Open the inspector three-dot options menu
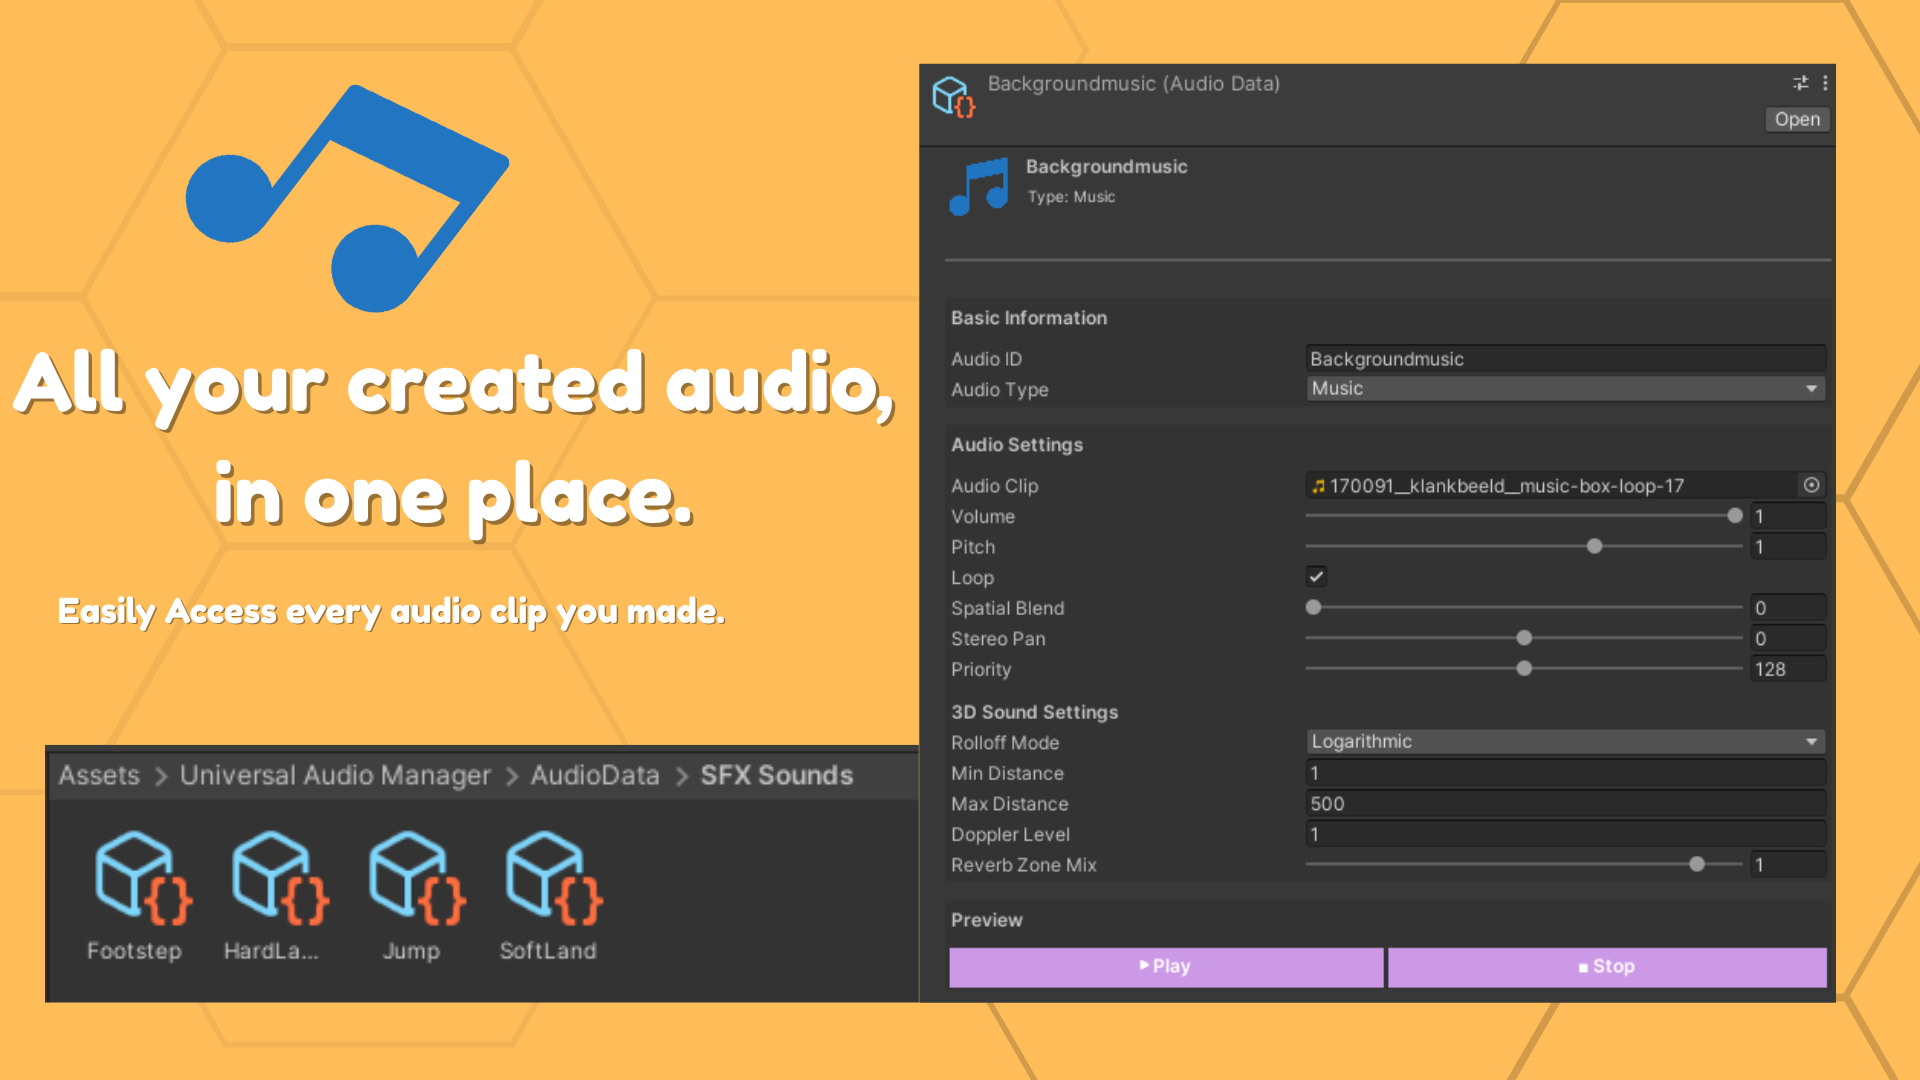 [x=1825, y=83]
